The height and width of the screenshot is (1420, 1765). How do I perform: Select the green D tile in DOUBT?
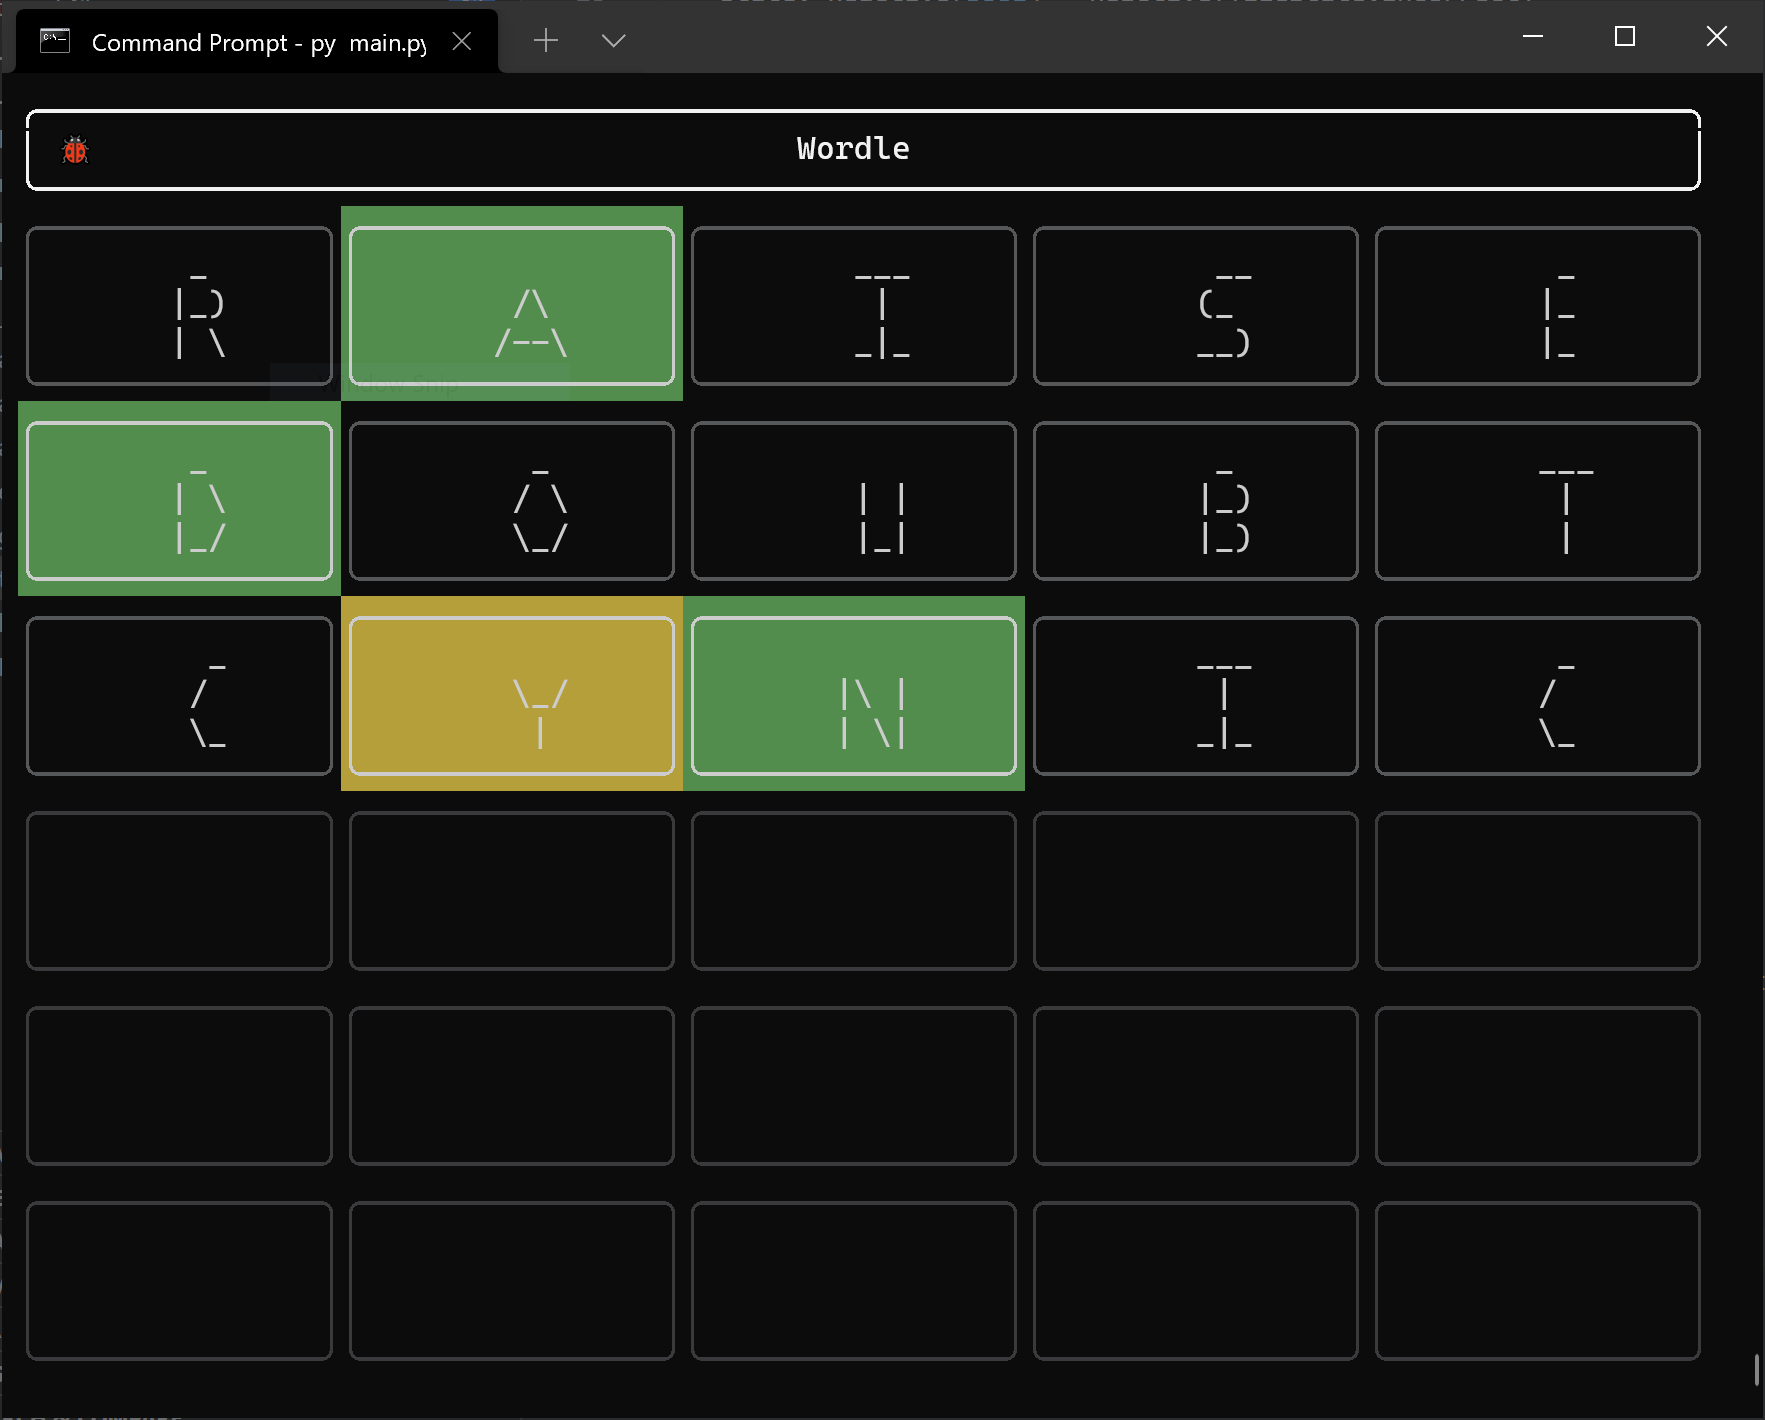click(x=179, y=500)
